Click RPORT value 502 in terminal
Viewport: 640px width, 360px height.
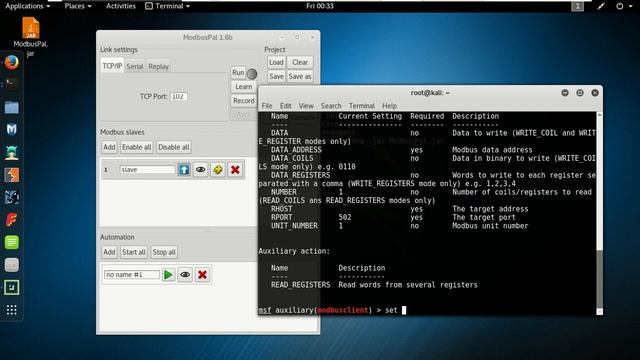click(x=345, y=218)
